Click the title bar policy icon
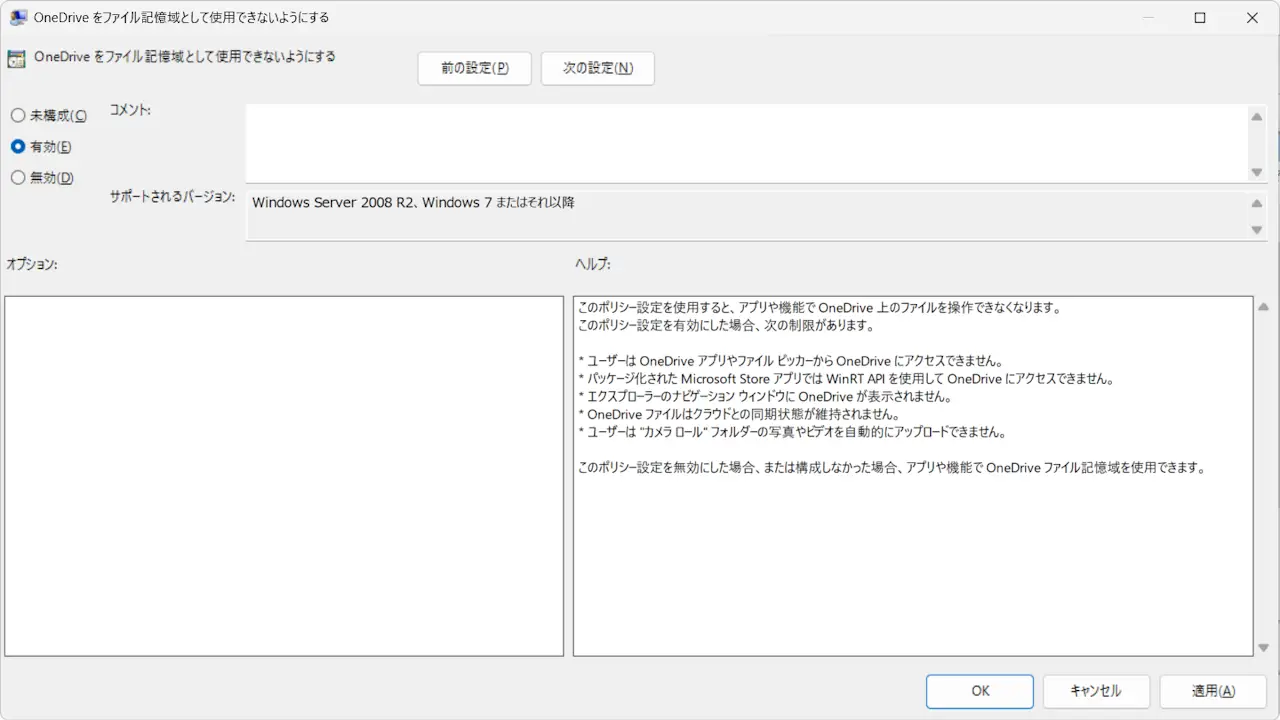 pyautogui.click(x=18, y=17)
